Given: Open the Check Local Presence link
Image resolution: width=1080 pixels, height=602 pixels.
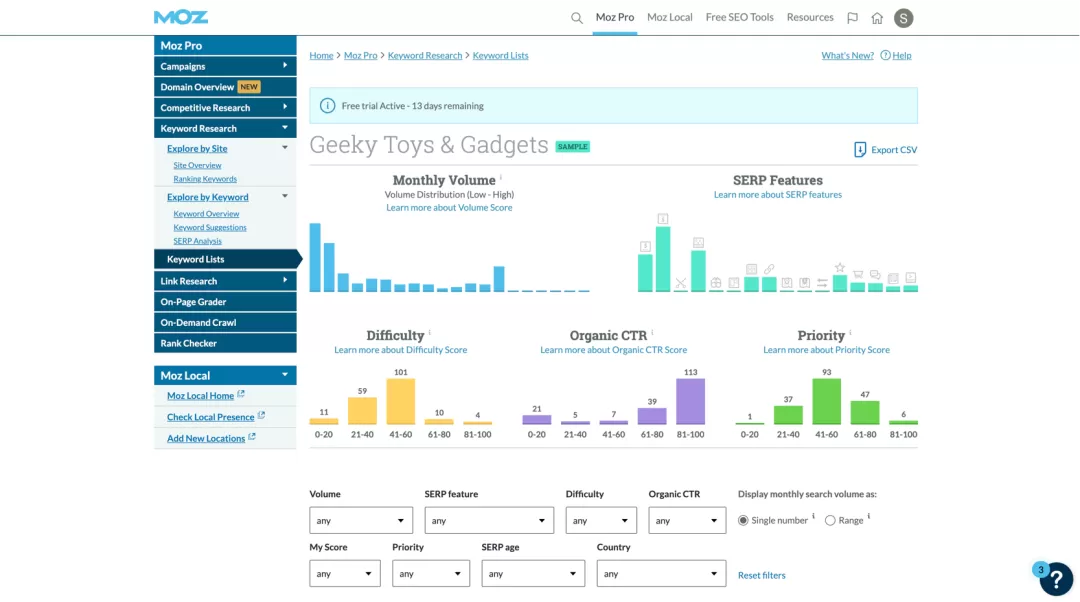Looking at the screenshot, I should (210, 417).
